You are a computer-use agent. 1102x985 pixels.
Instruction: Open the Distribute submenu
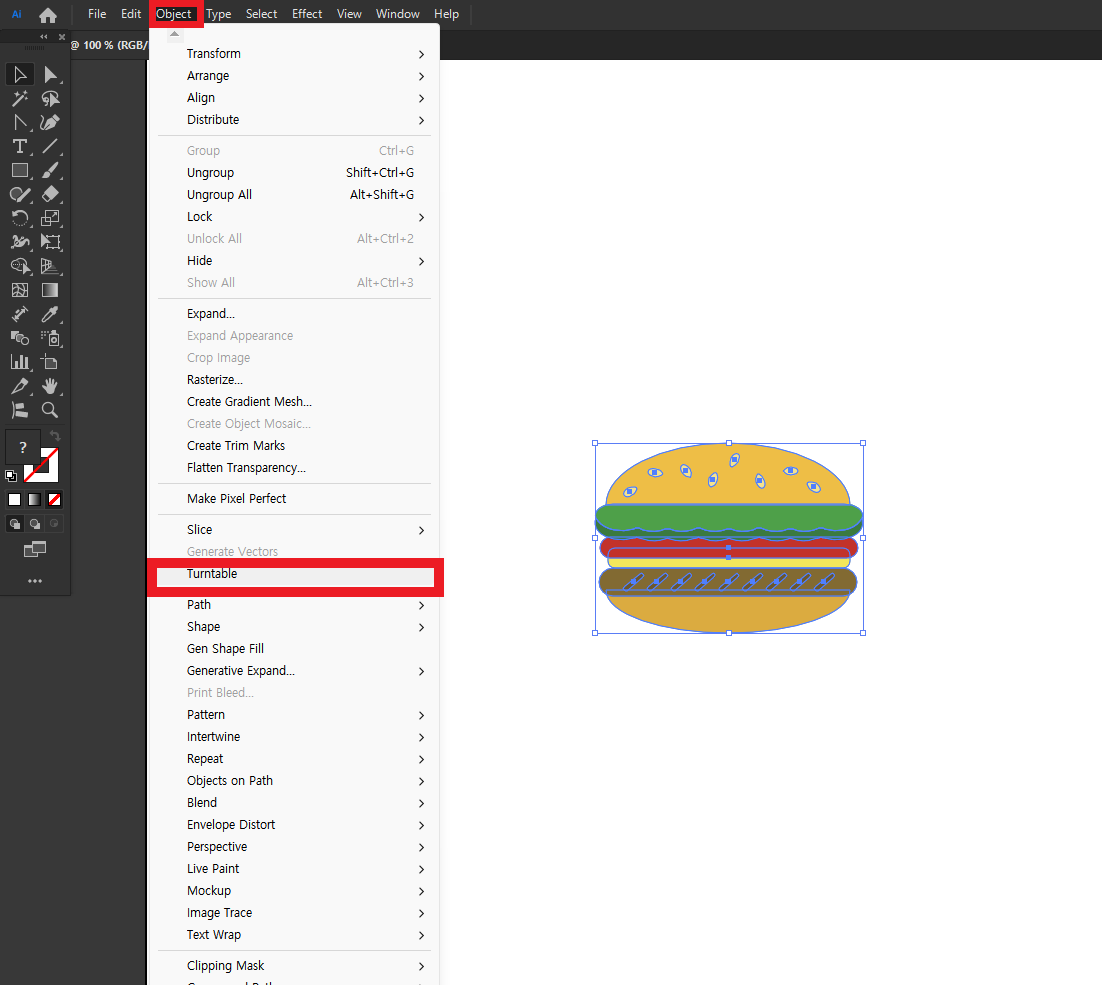(294, 120)
